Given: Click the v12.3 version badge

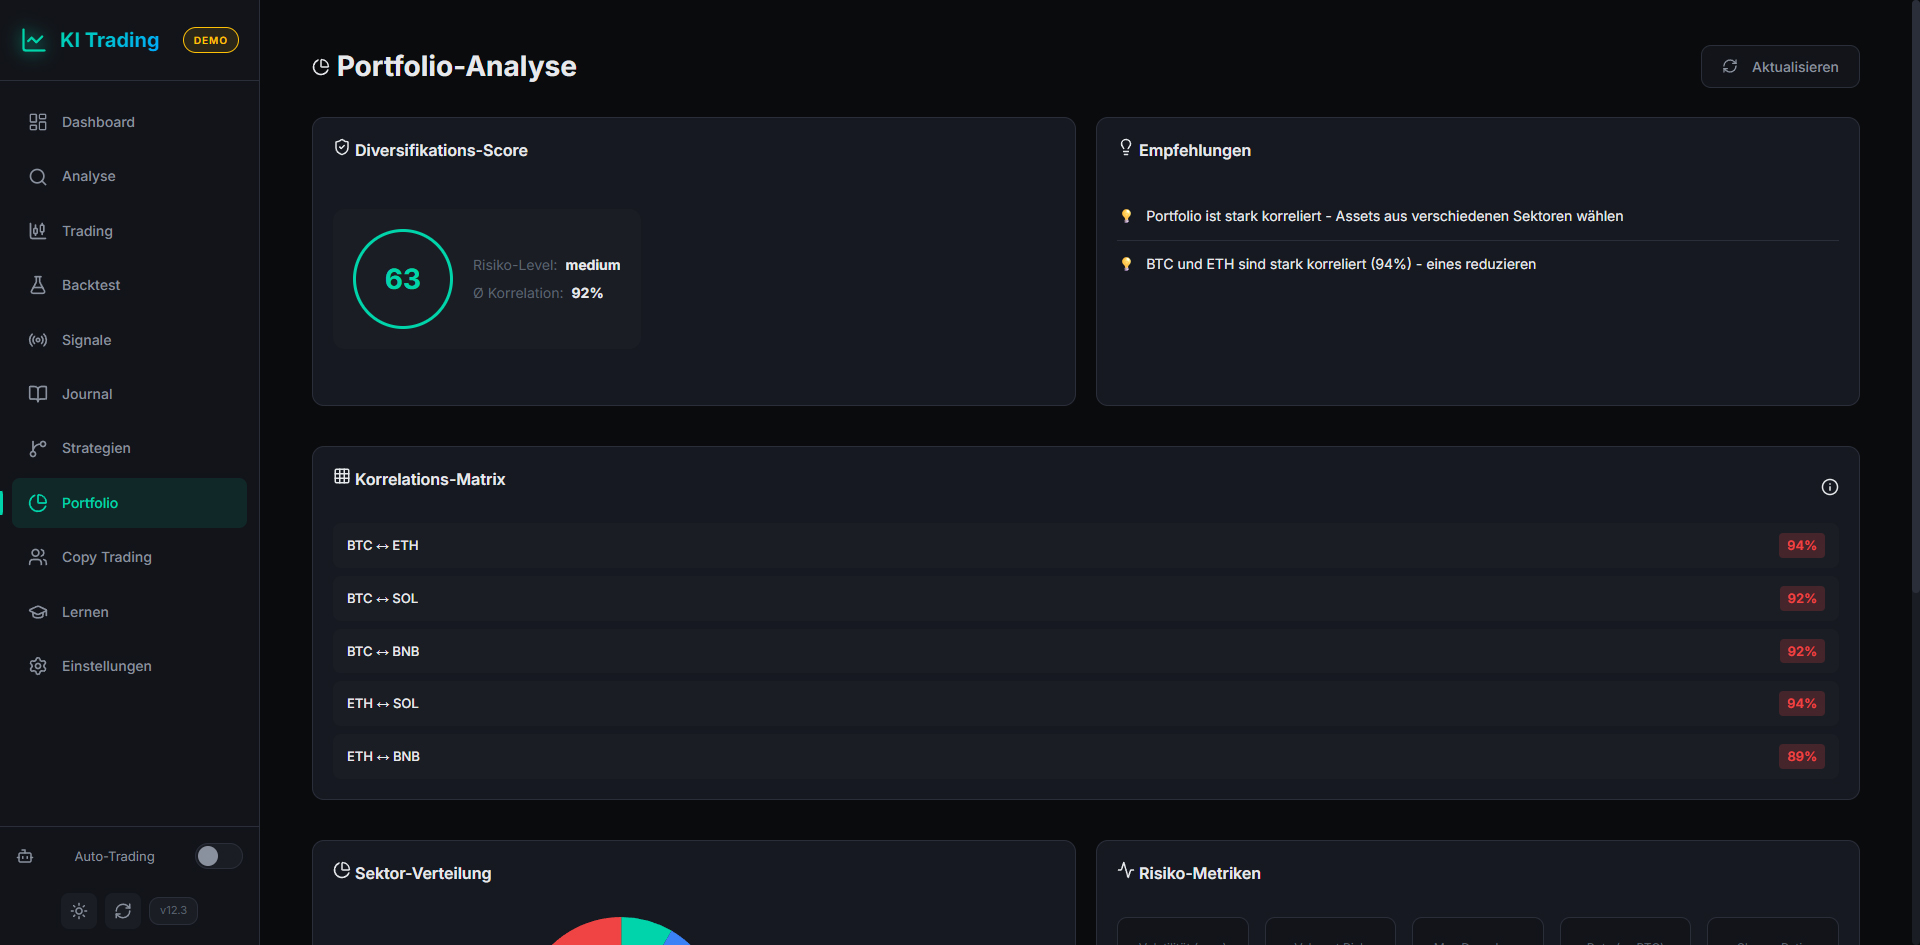Looking at the screenshot, I should (173, 911).
